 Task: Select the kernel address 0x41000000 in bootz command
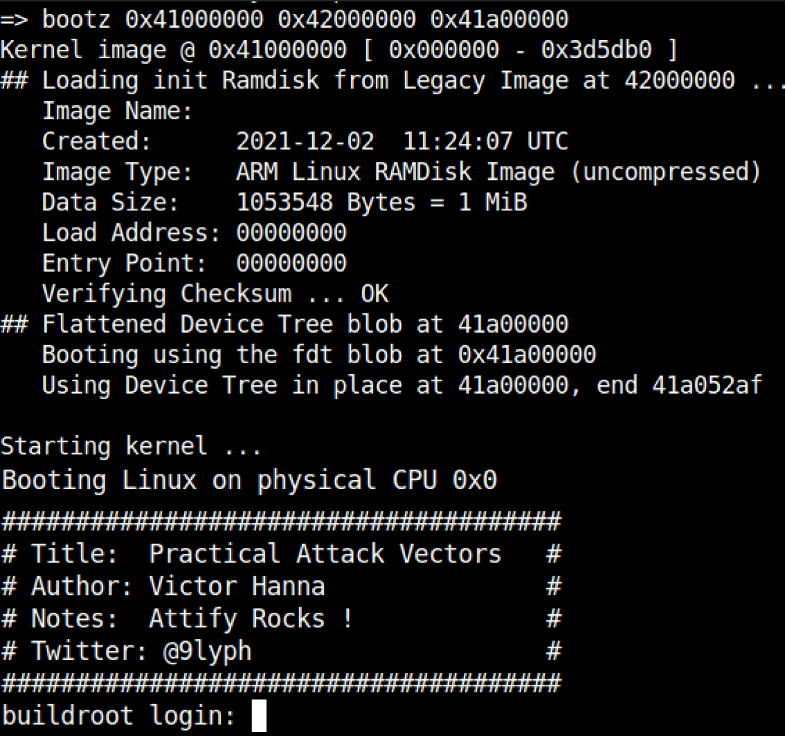point(194,20)
